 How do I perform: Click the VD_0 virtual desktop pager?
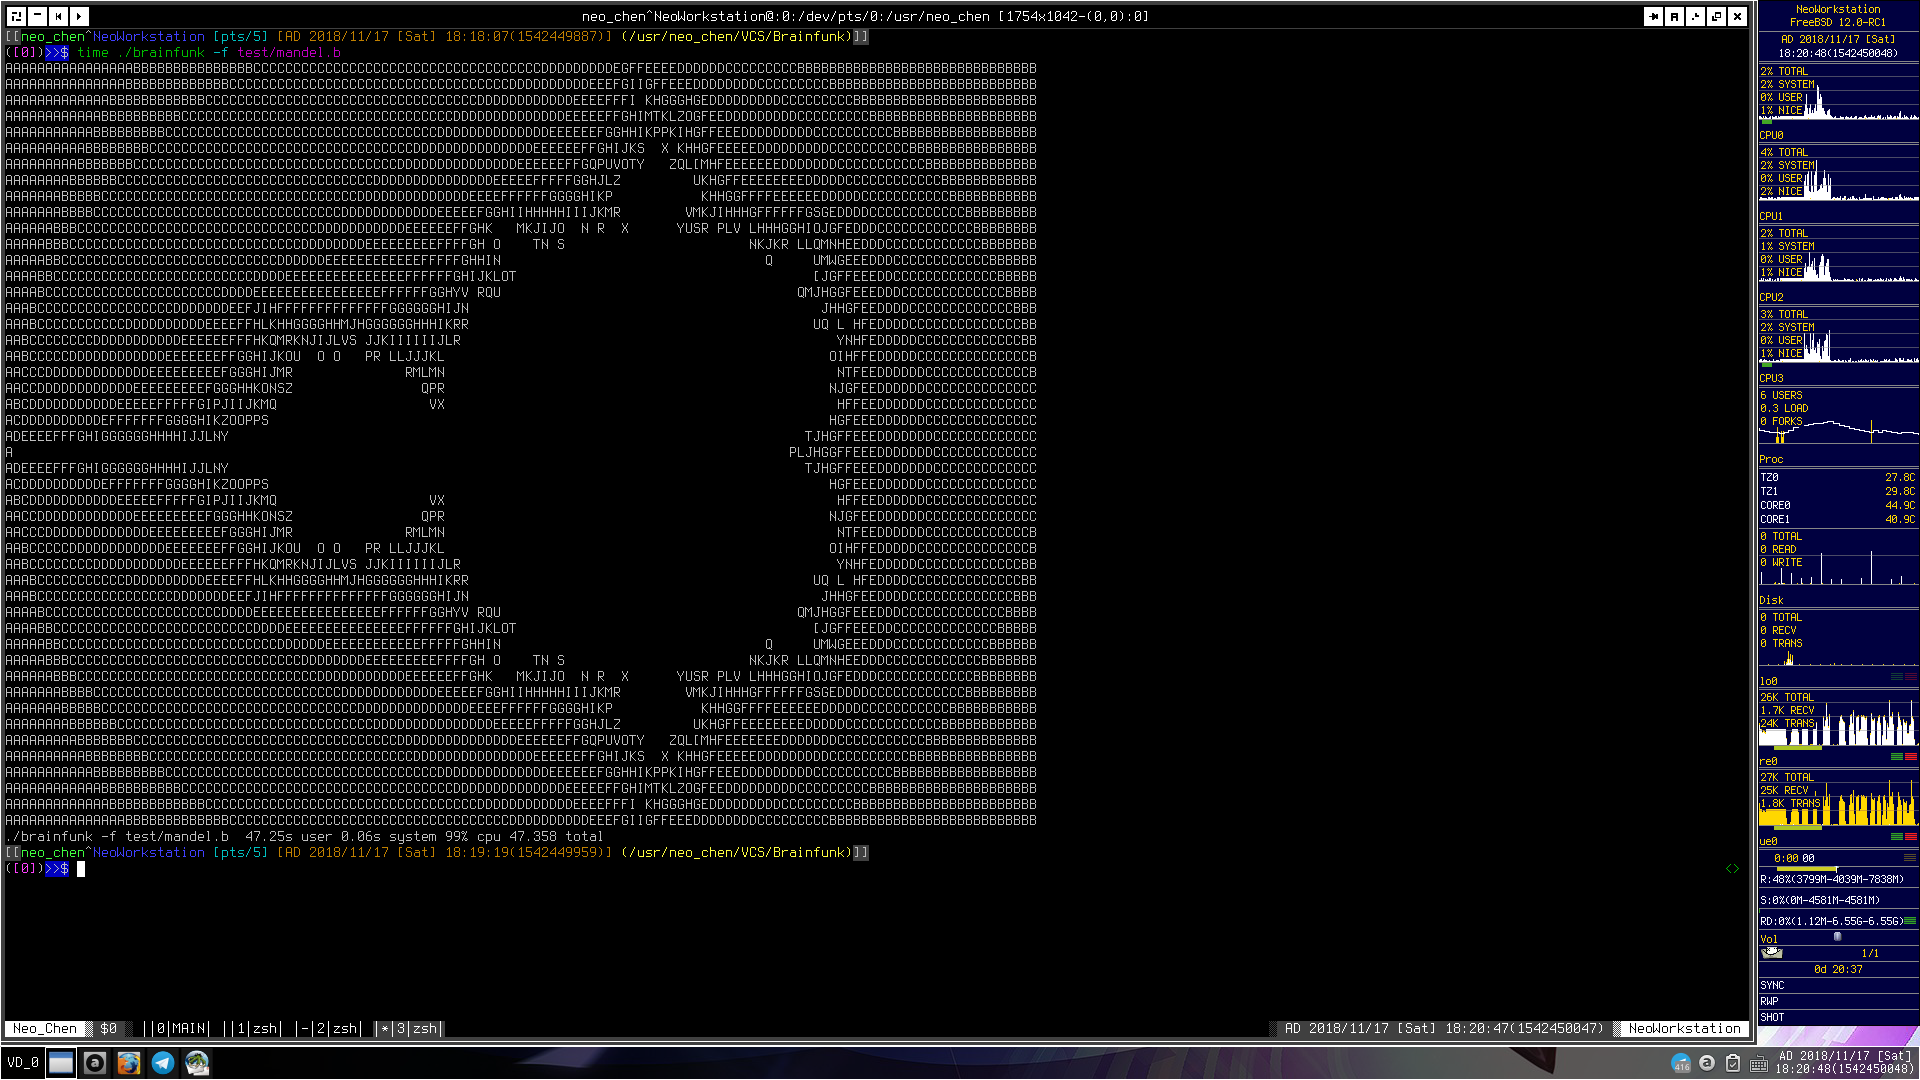point(22,1062)
